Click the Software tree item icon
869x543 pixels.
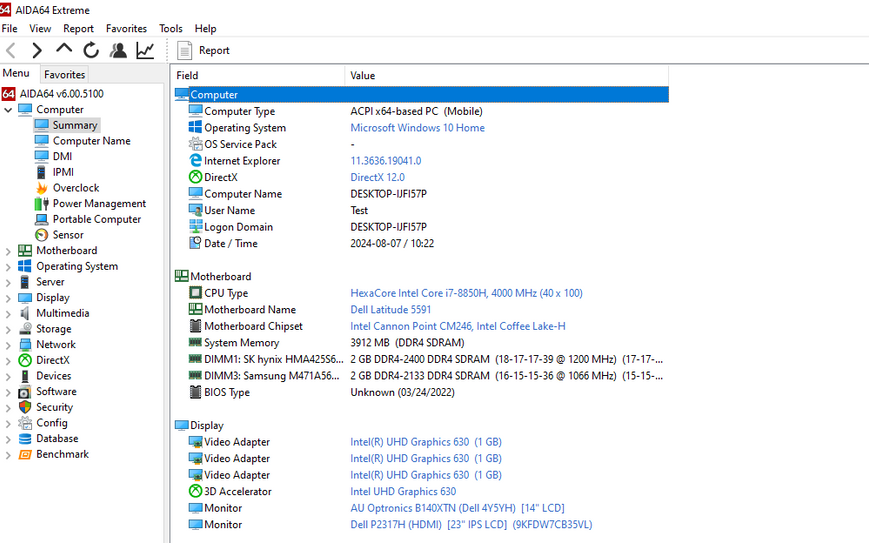[25, 392]
